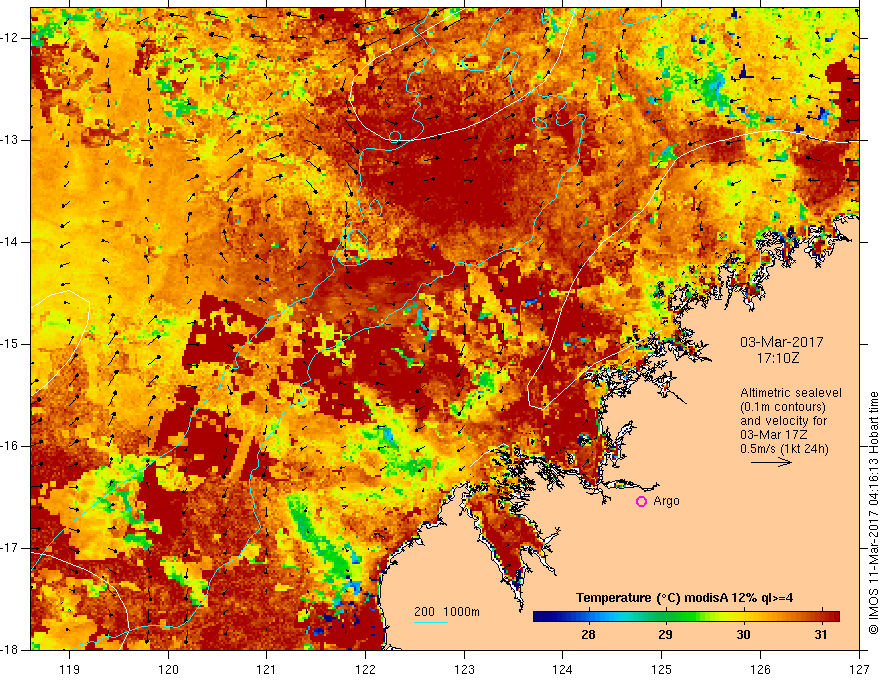Click the 'and velocity for' text line

point(783,421)
